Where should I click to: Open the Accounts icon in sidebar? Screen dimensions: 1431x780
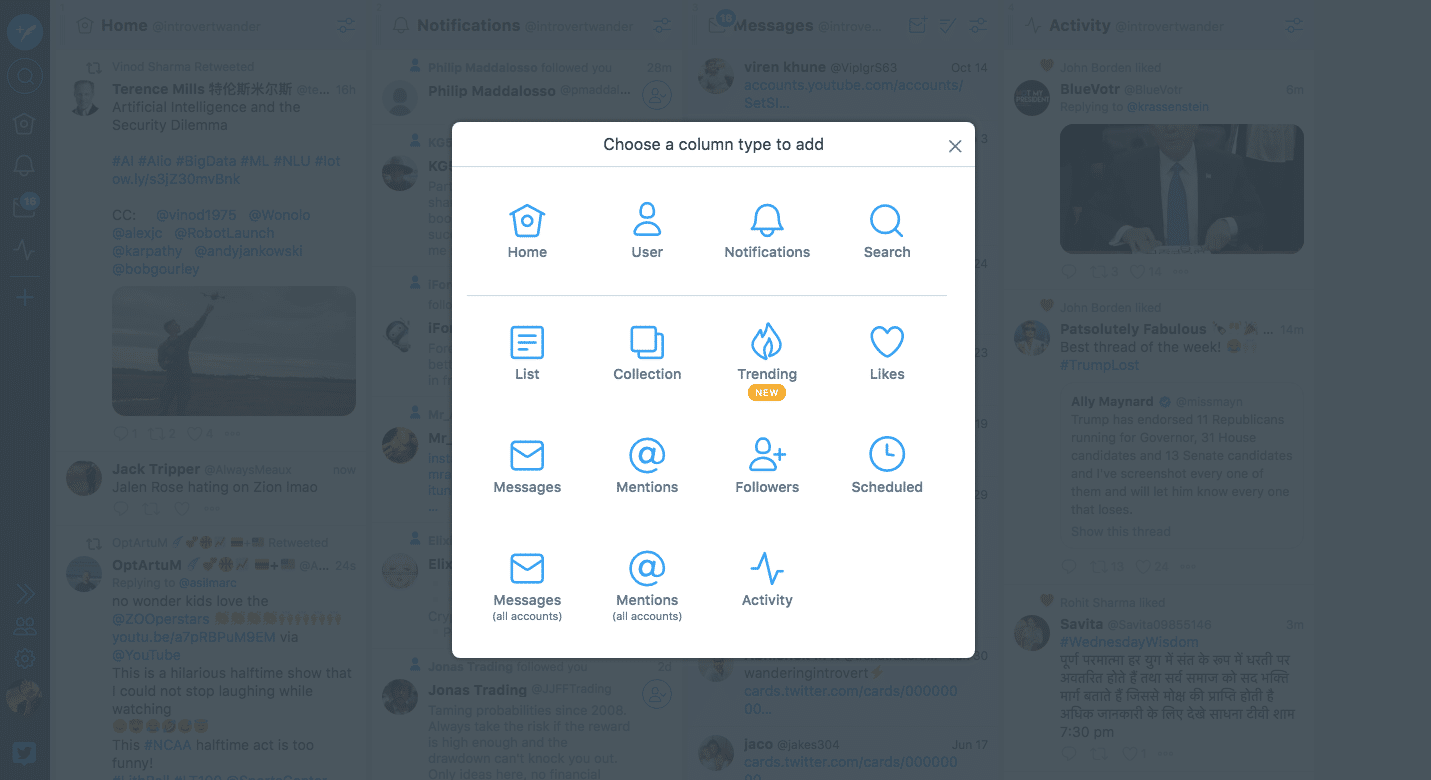[x=25, y=627]
